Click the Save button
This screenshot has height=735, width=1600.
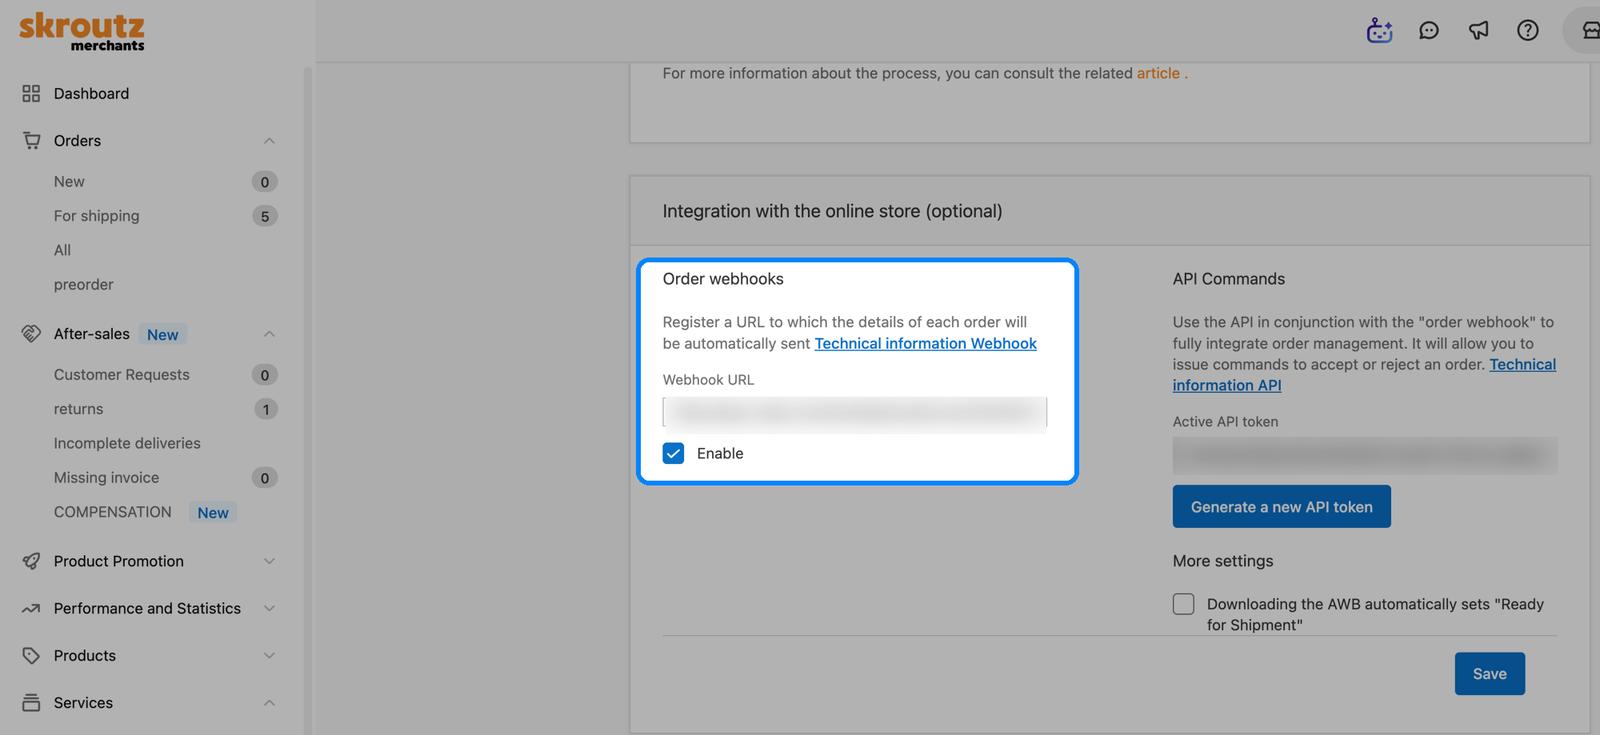pyautogui.click(x=1489, y=673)
